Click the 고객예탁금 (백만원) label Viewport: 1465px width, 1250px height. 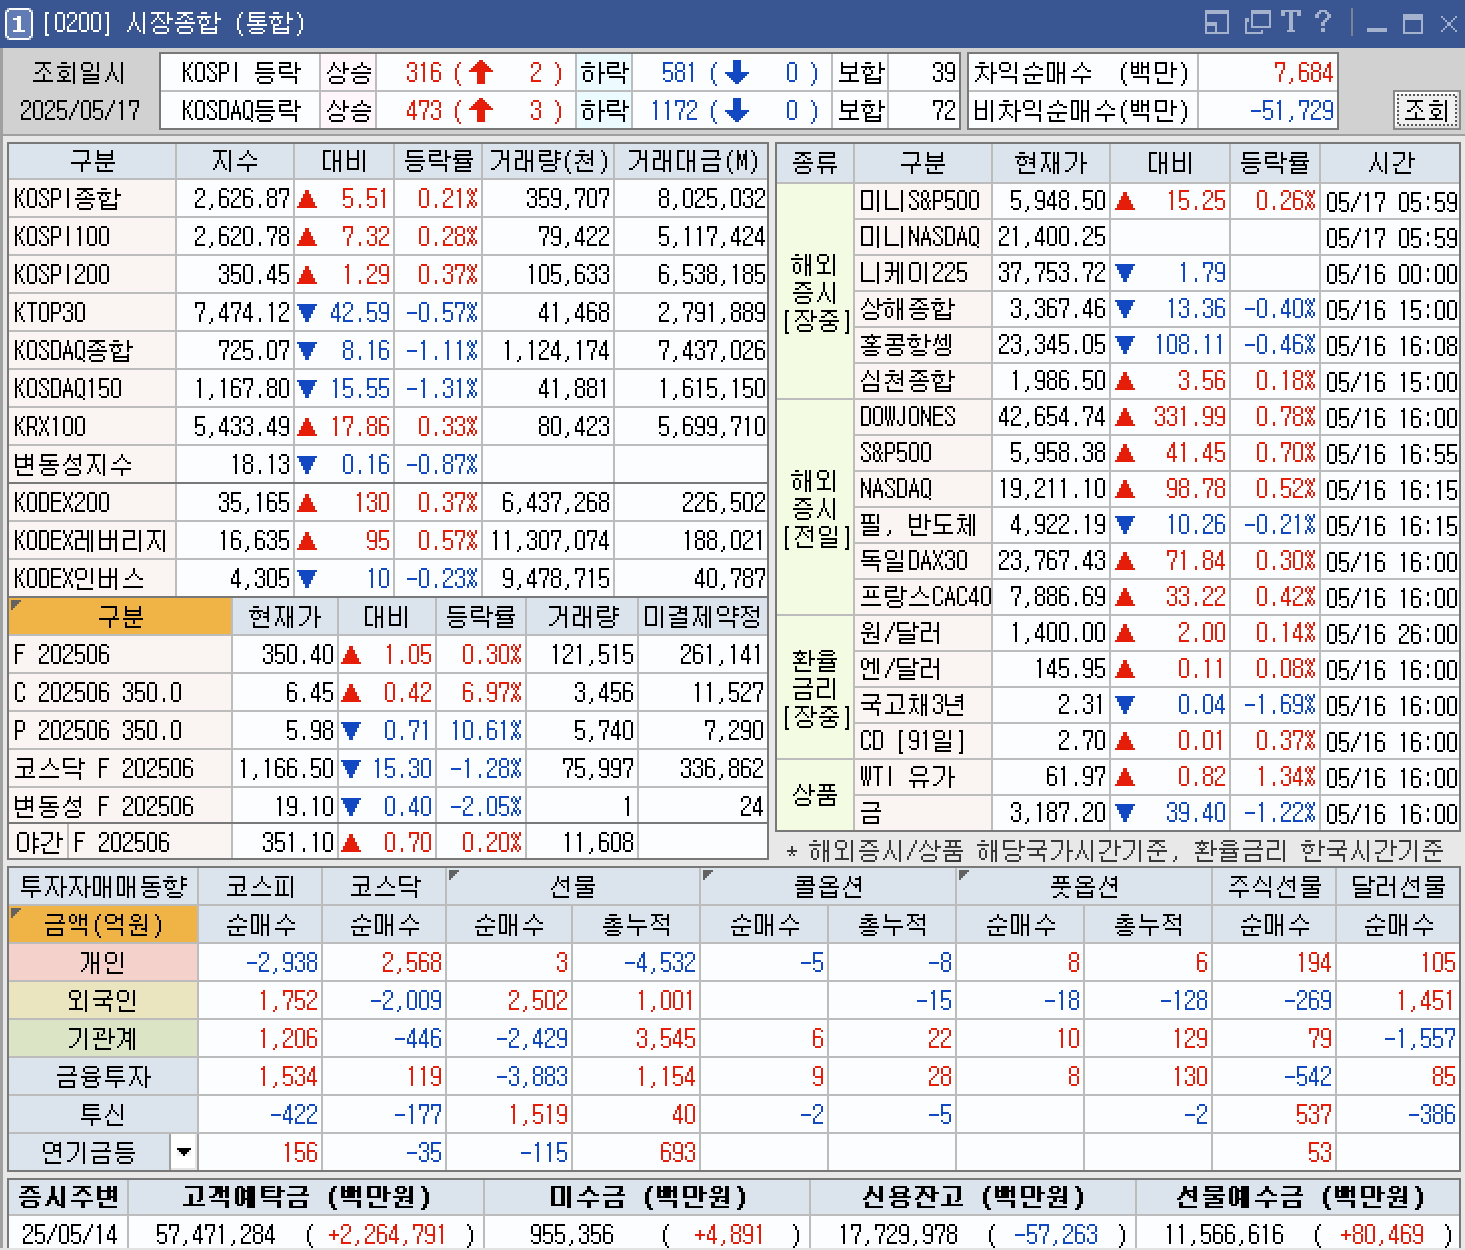[x=306, y=1196]
